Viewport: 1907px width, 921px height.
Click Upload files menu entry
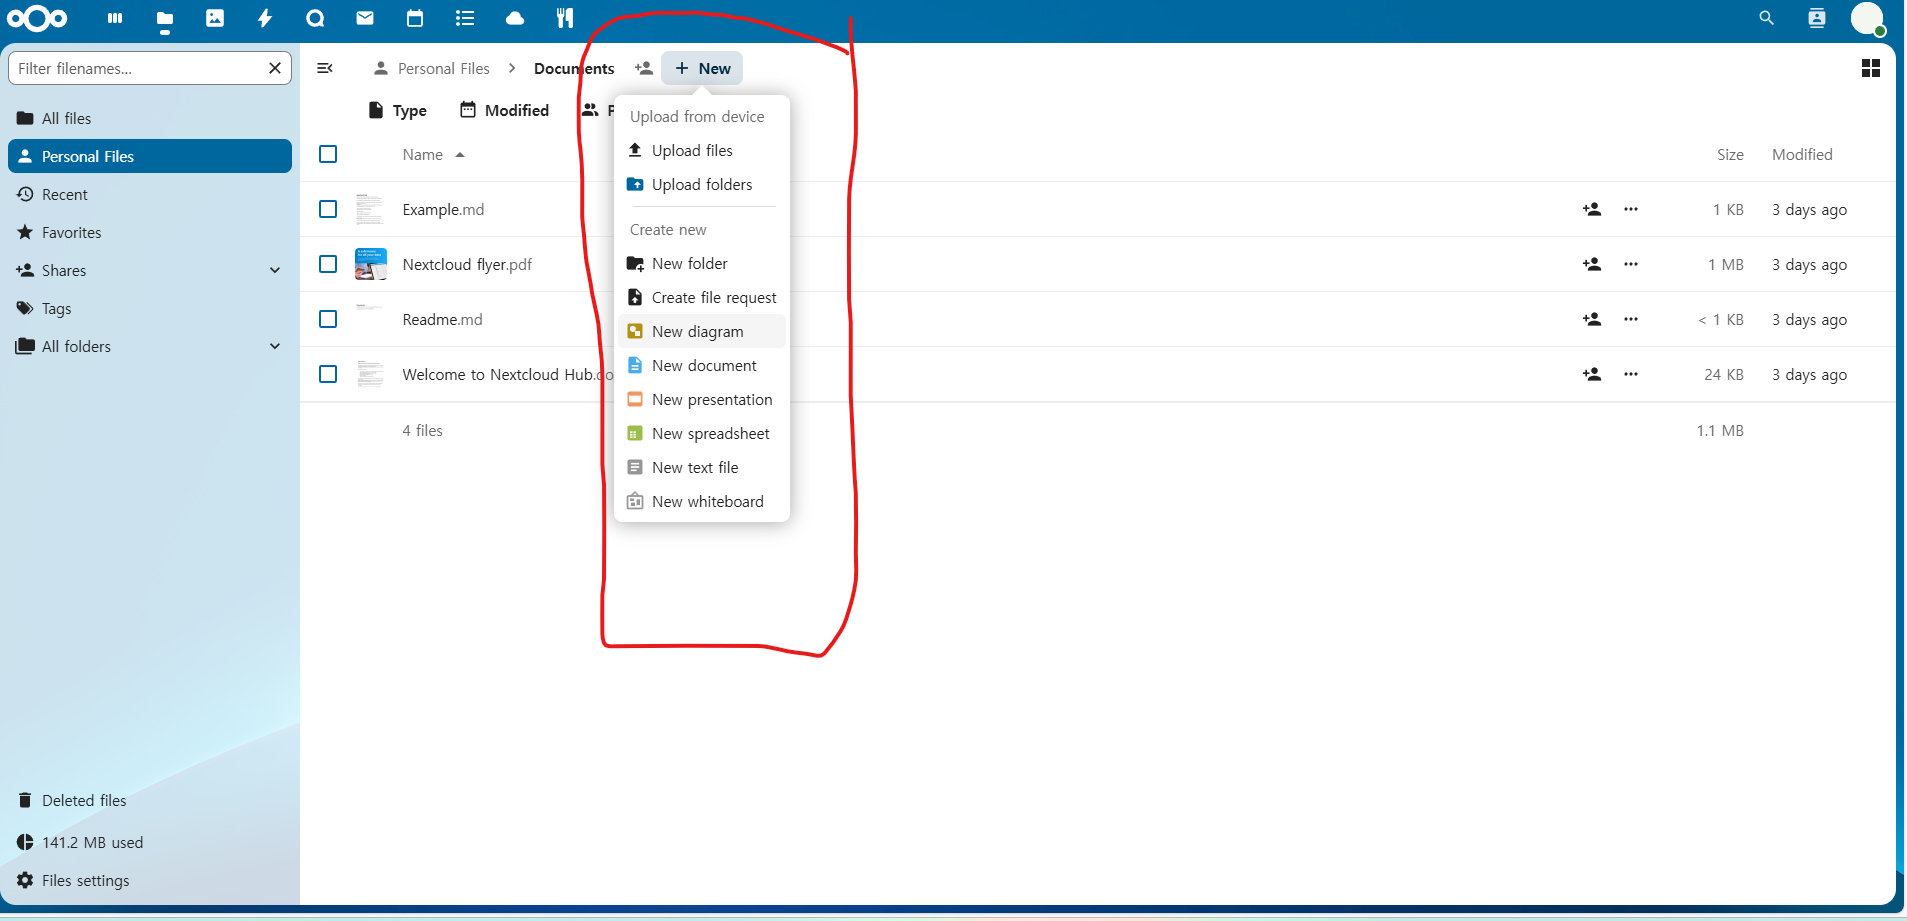point(692,150)
